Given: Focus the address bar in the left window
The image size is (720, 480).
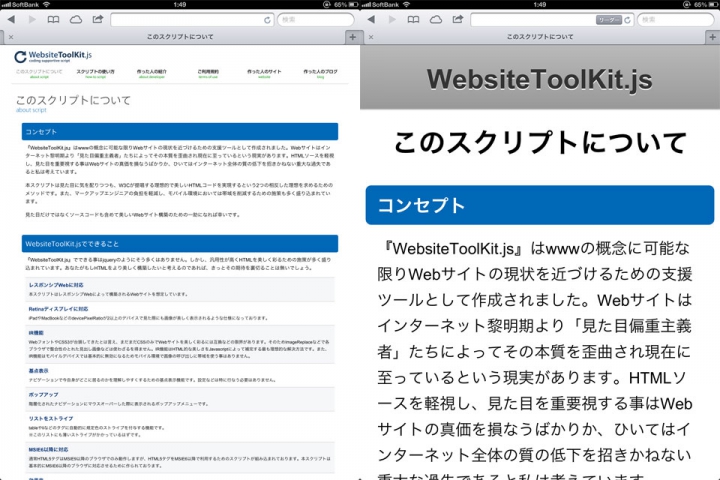Looking at the screenshot, I should (x=192, y=20).
